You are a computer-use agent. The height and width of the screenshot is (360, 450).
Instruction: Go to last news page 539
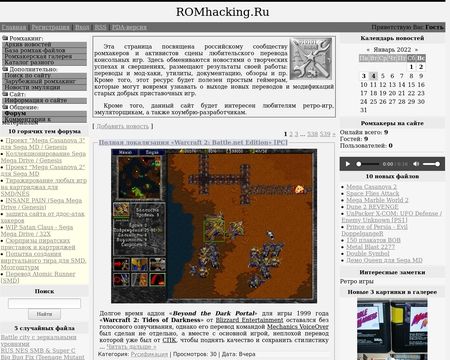[x=325, y=134]
